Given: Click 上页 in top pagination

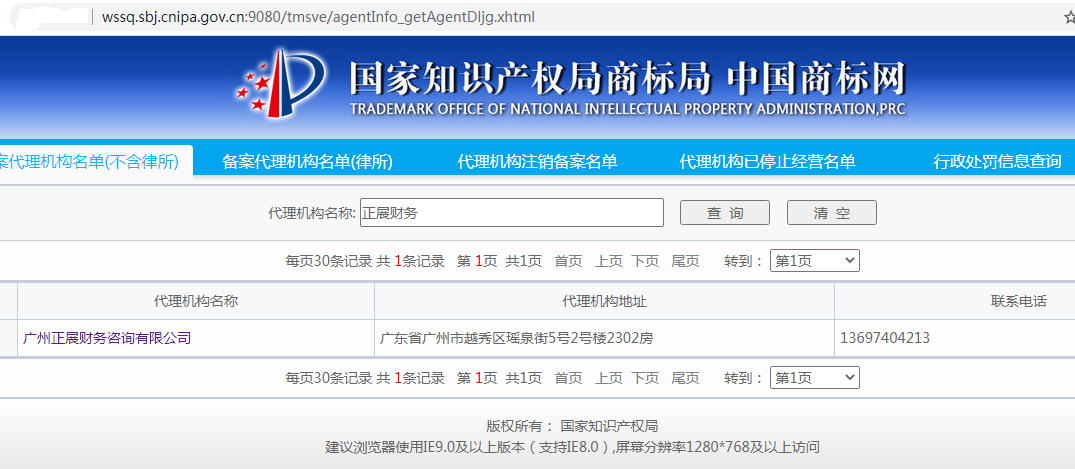Looking at the screenshot, I should (609, 261).
